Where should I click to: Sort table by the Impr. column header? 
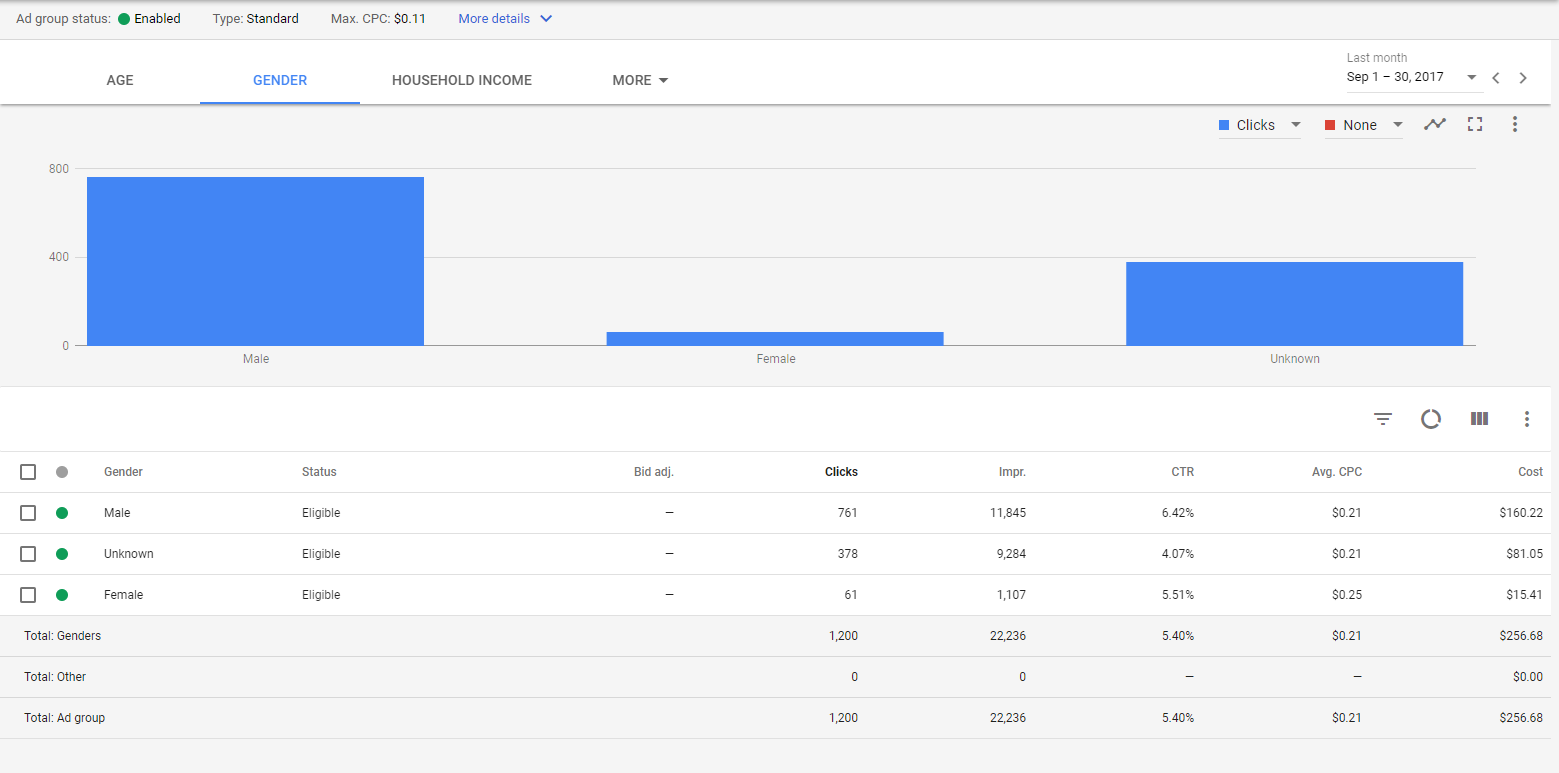(x=1013, y=472)
